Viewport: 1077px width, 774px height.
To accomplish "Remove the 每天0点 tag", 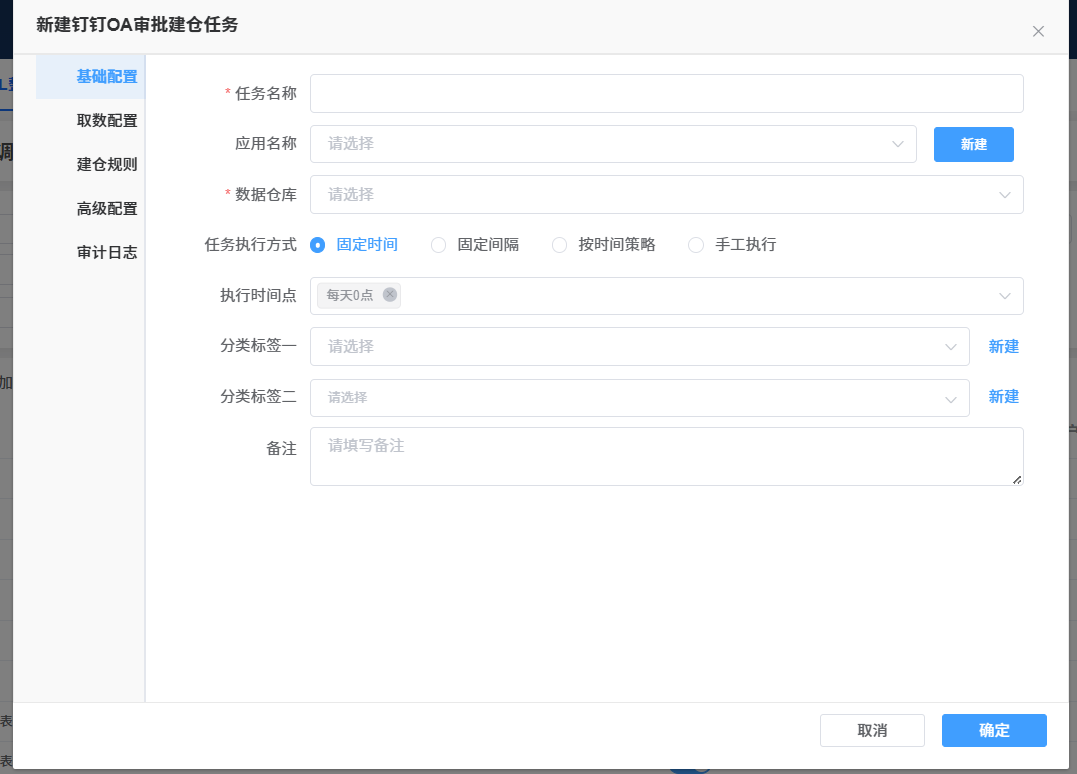I will (390, 295).
